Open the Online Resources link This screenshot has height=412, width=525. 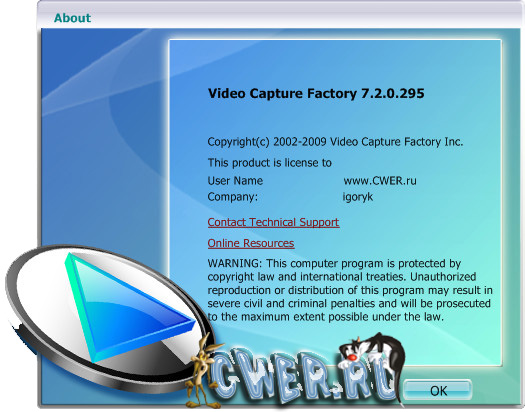[x=251, y=243]
